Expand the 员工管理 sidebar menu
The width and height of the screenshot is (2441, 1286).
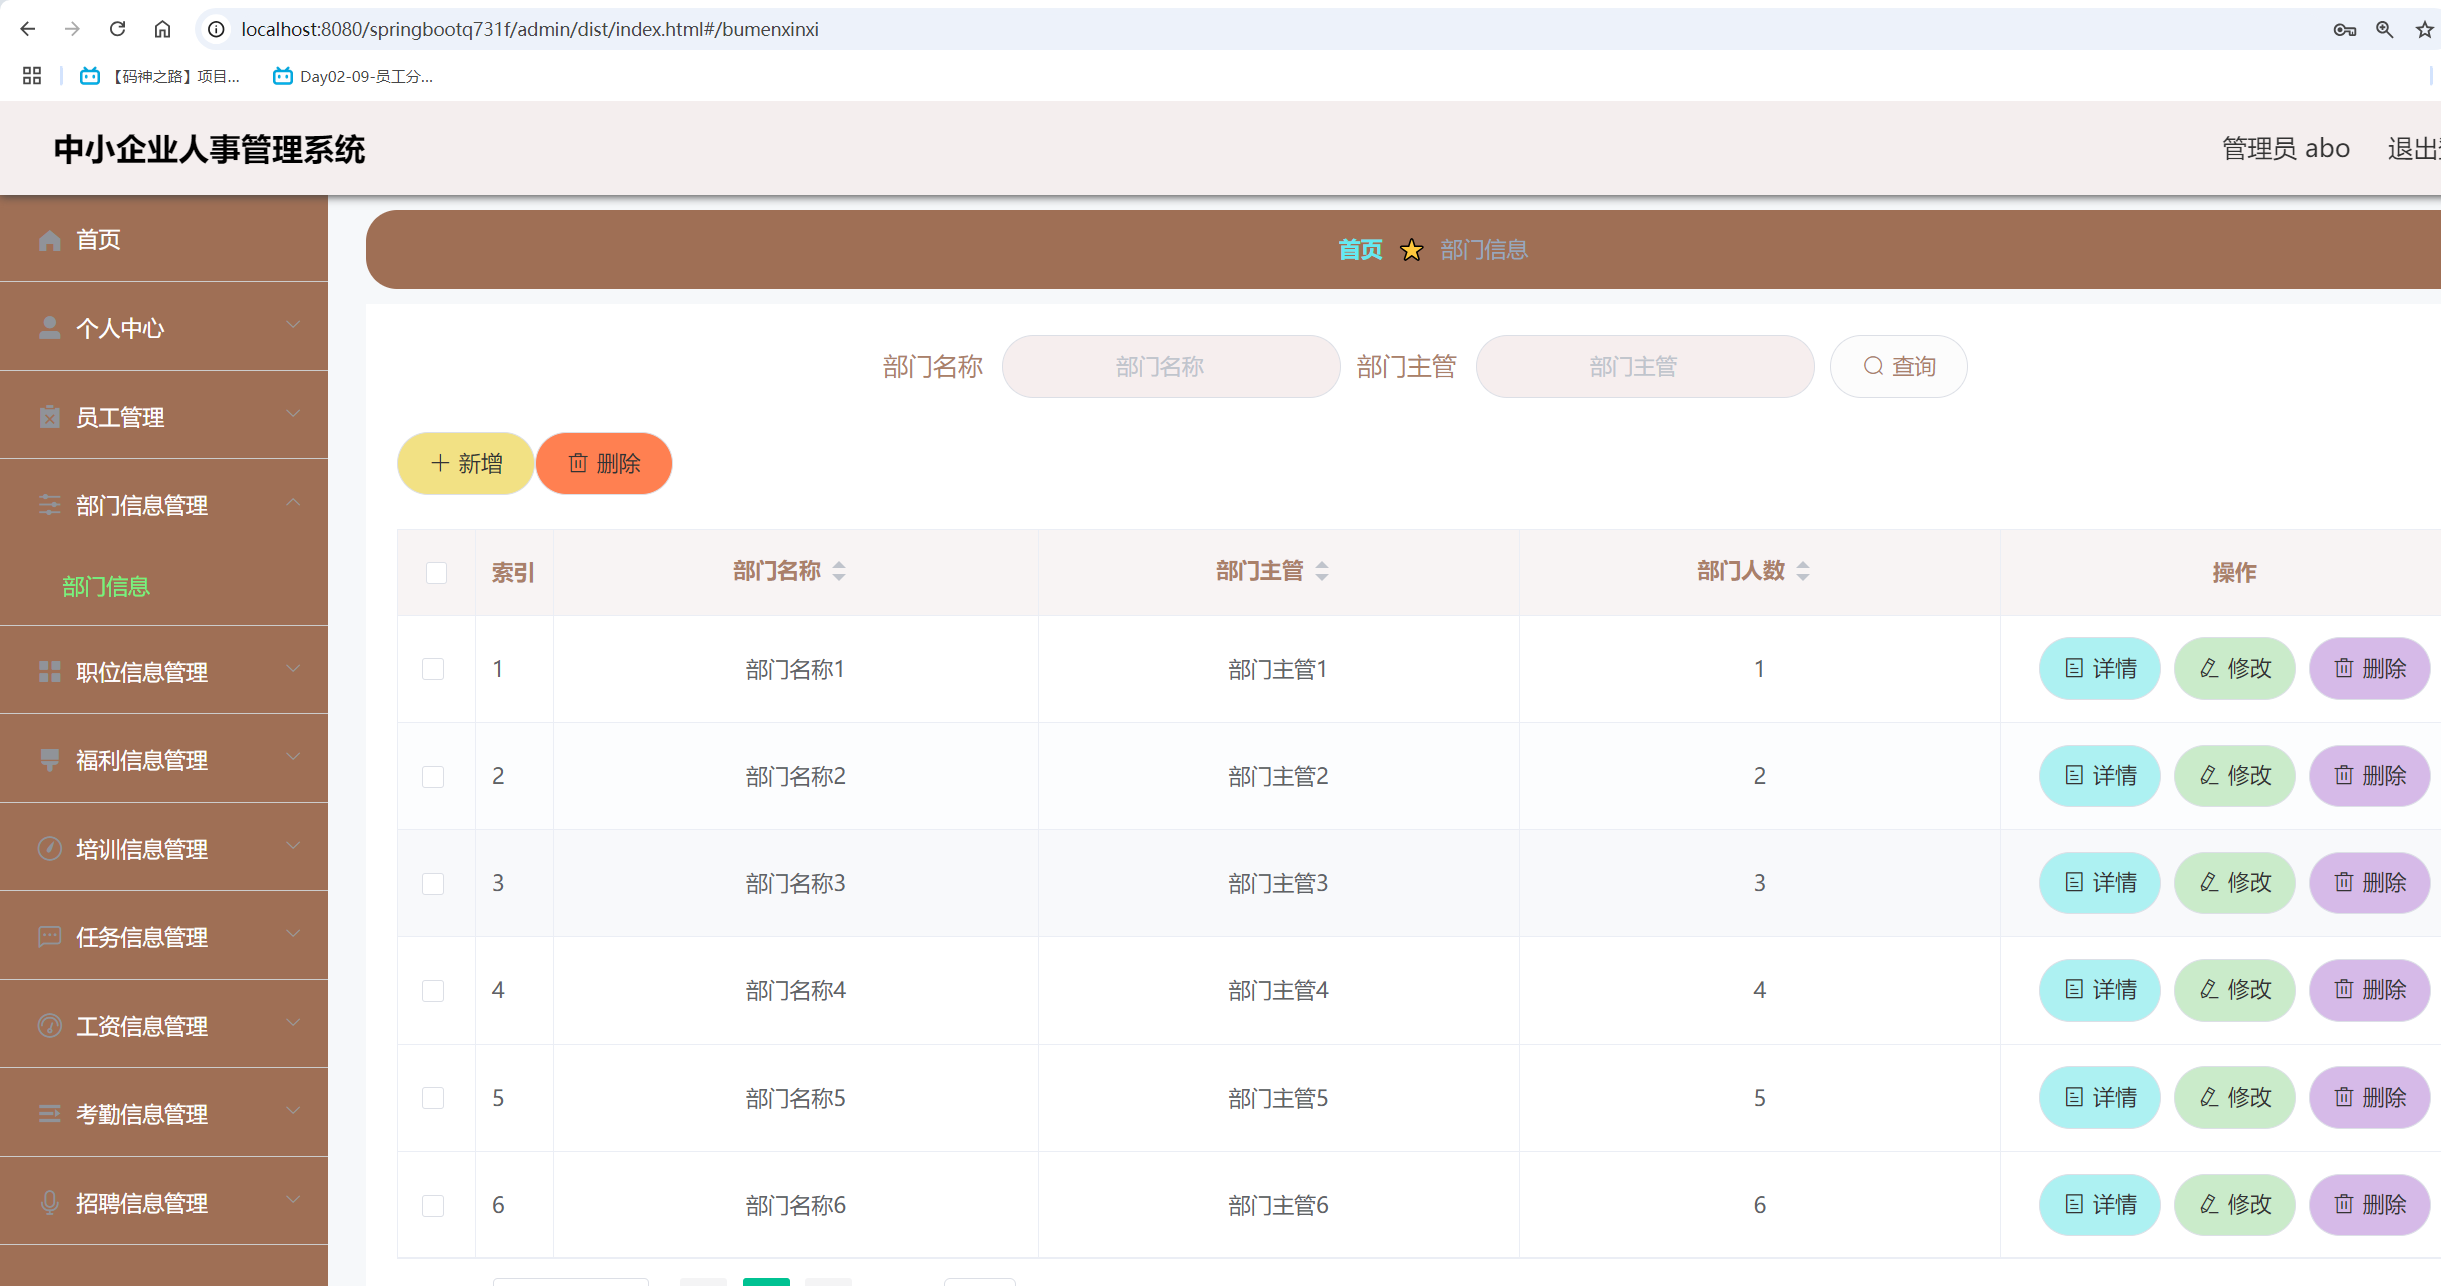click(x=164, y=416)
